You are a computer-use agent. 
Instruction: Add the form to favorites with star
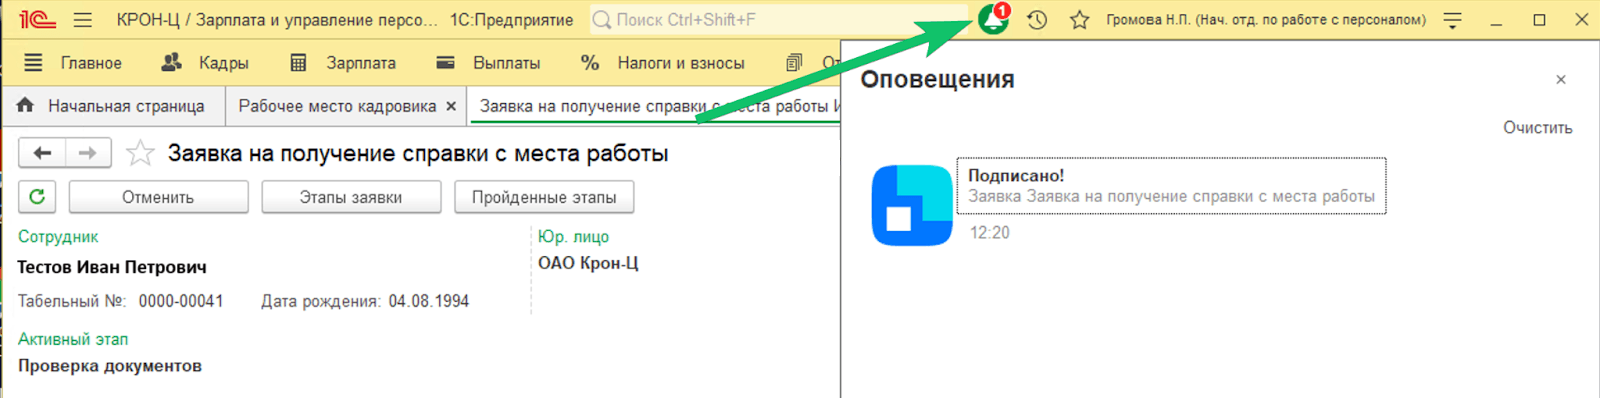pyautogui.click(x=140, y=153)
